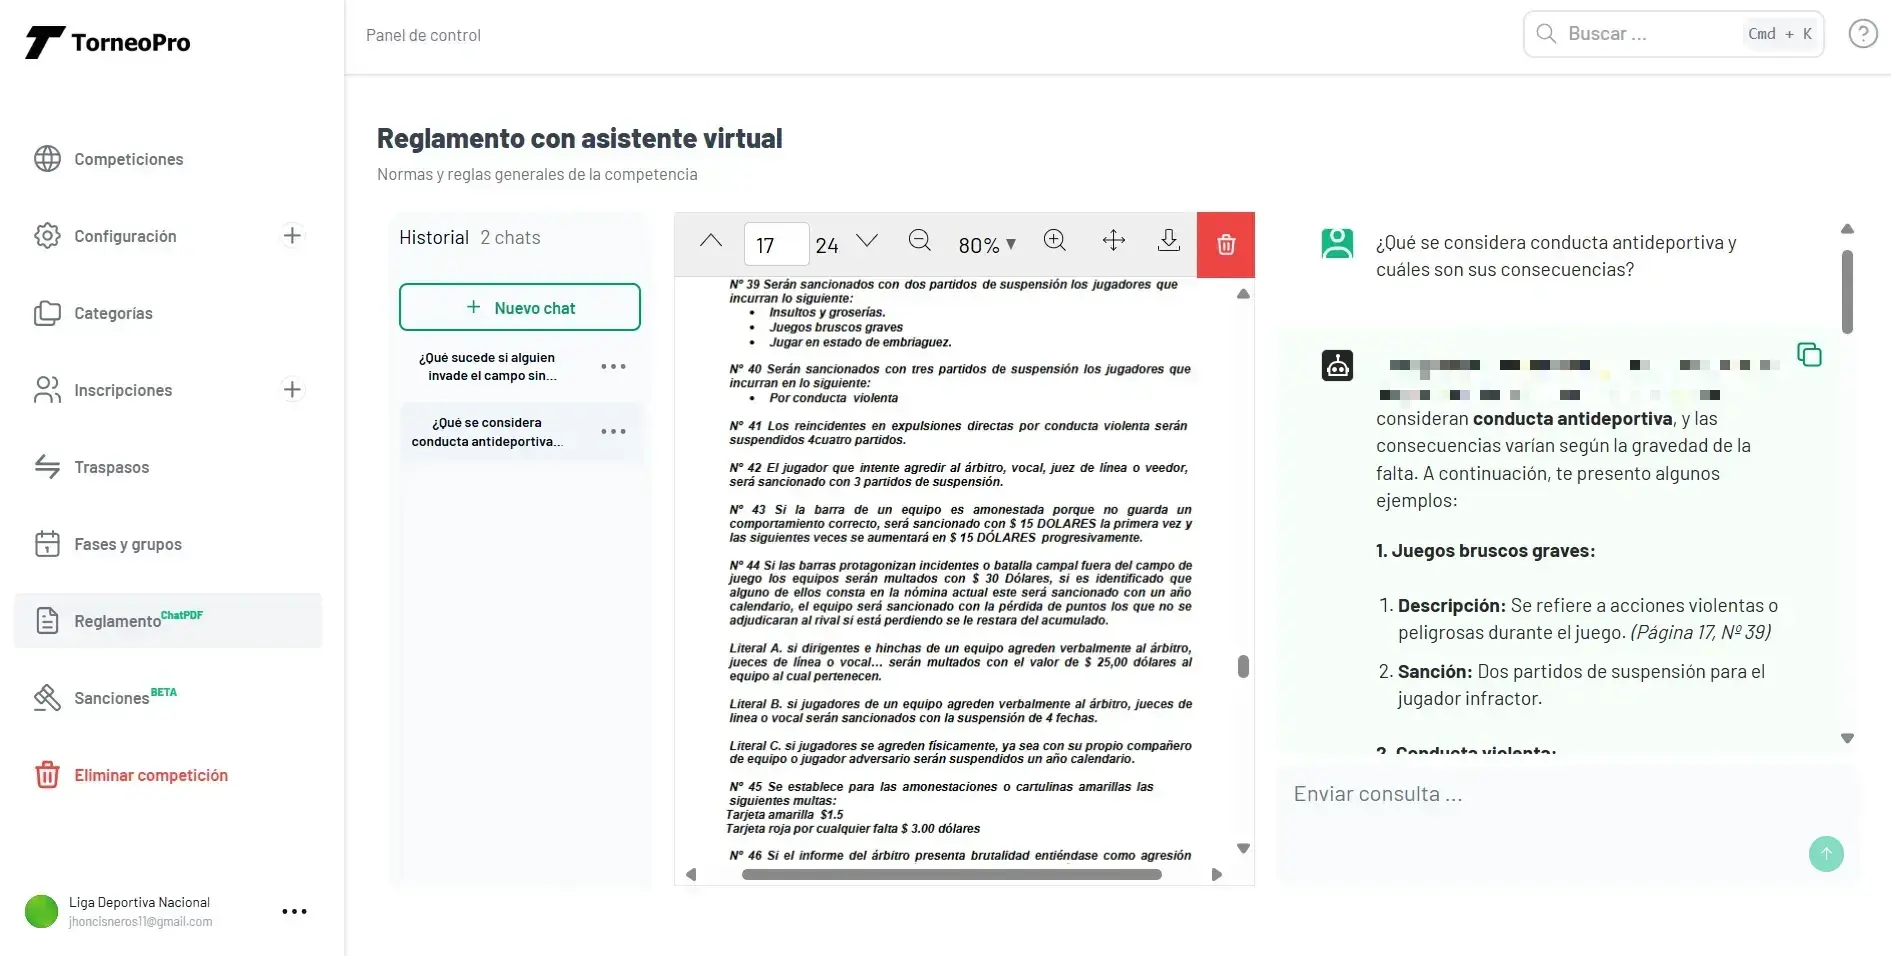Go to previous PDF page
This screenshot has height=956, width=1891.
point(711,241)
